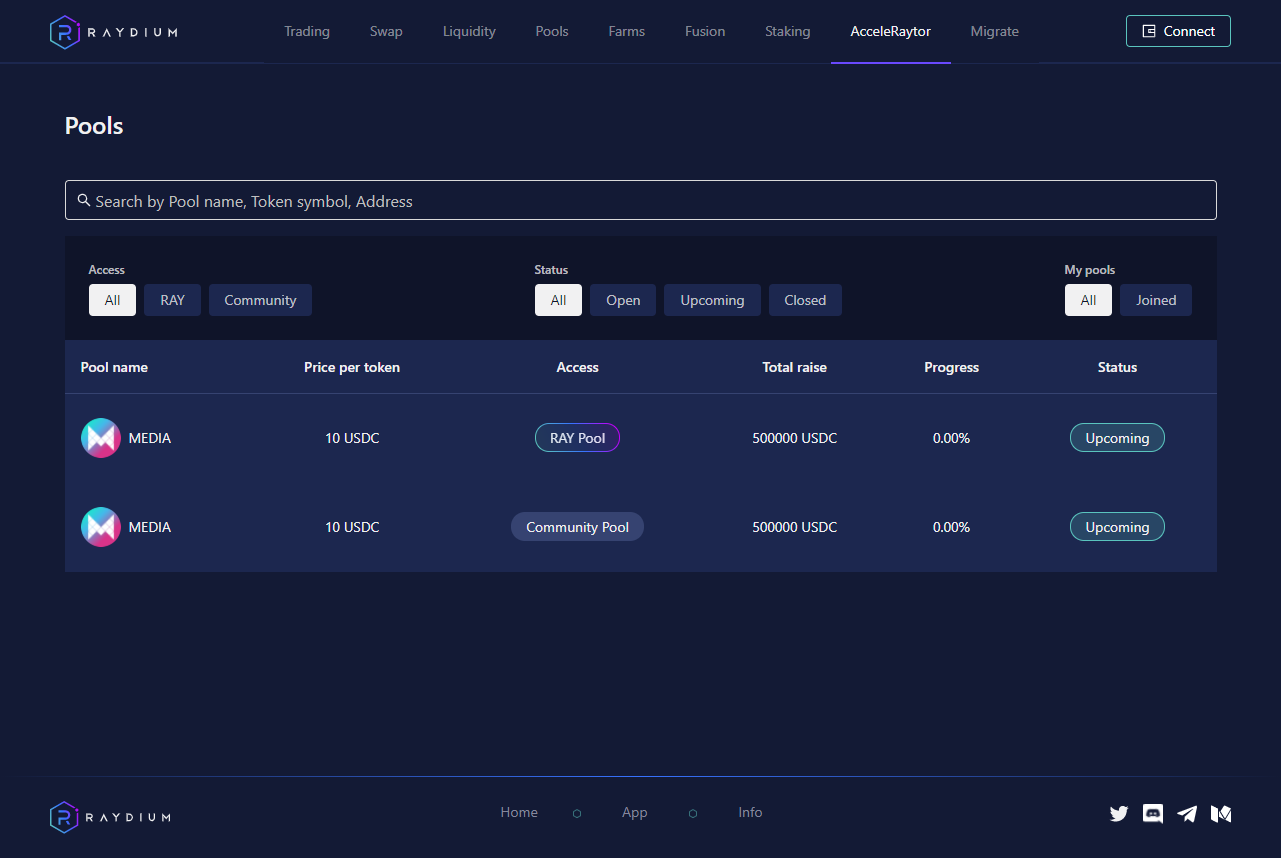Open the Telegram link icon
1281x858 pixels.
click(1187, 814)
